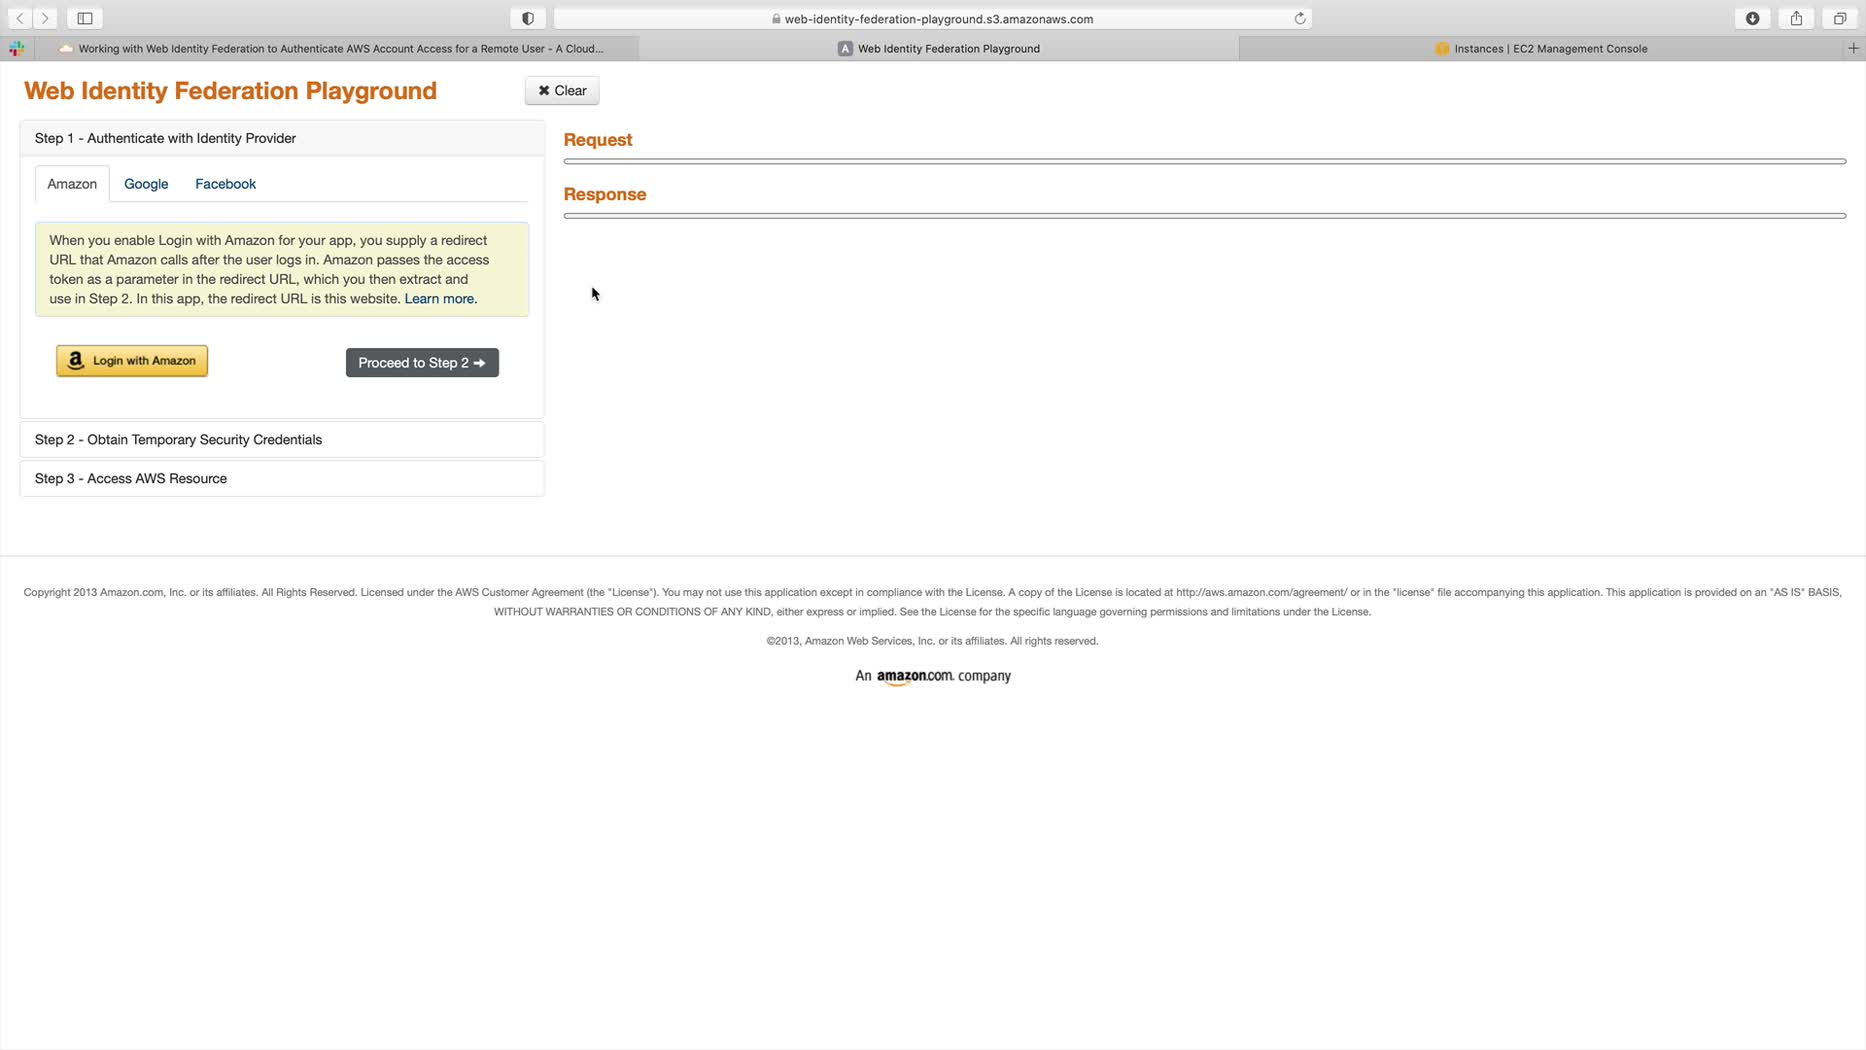Screen dimensions: 1866x1050
Task: Select the Facebook provider tab
Action: [225, 184]
